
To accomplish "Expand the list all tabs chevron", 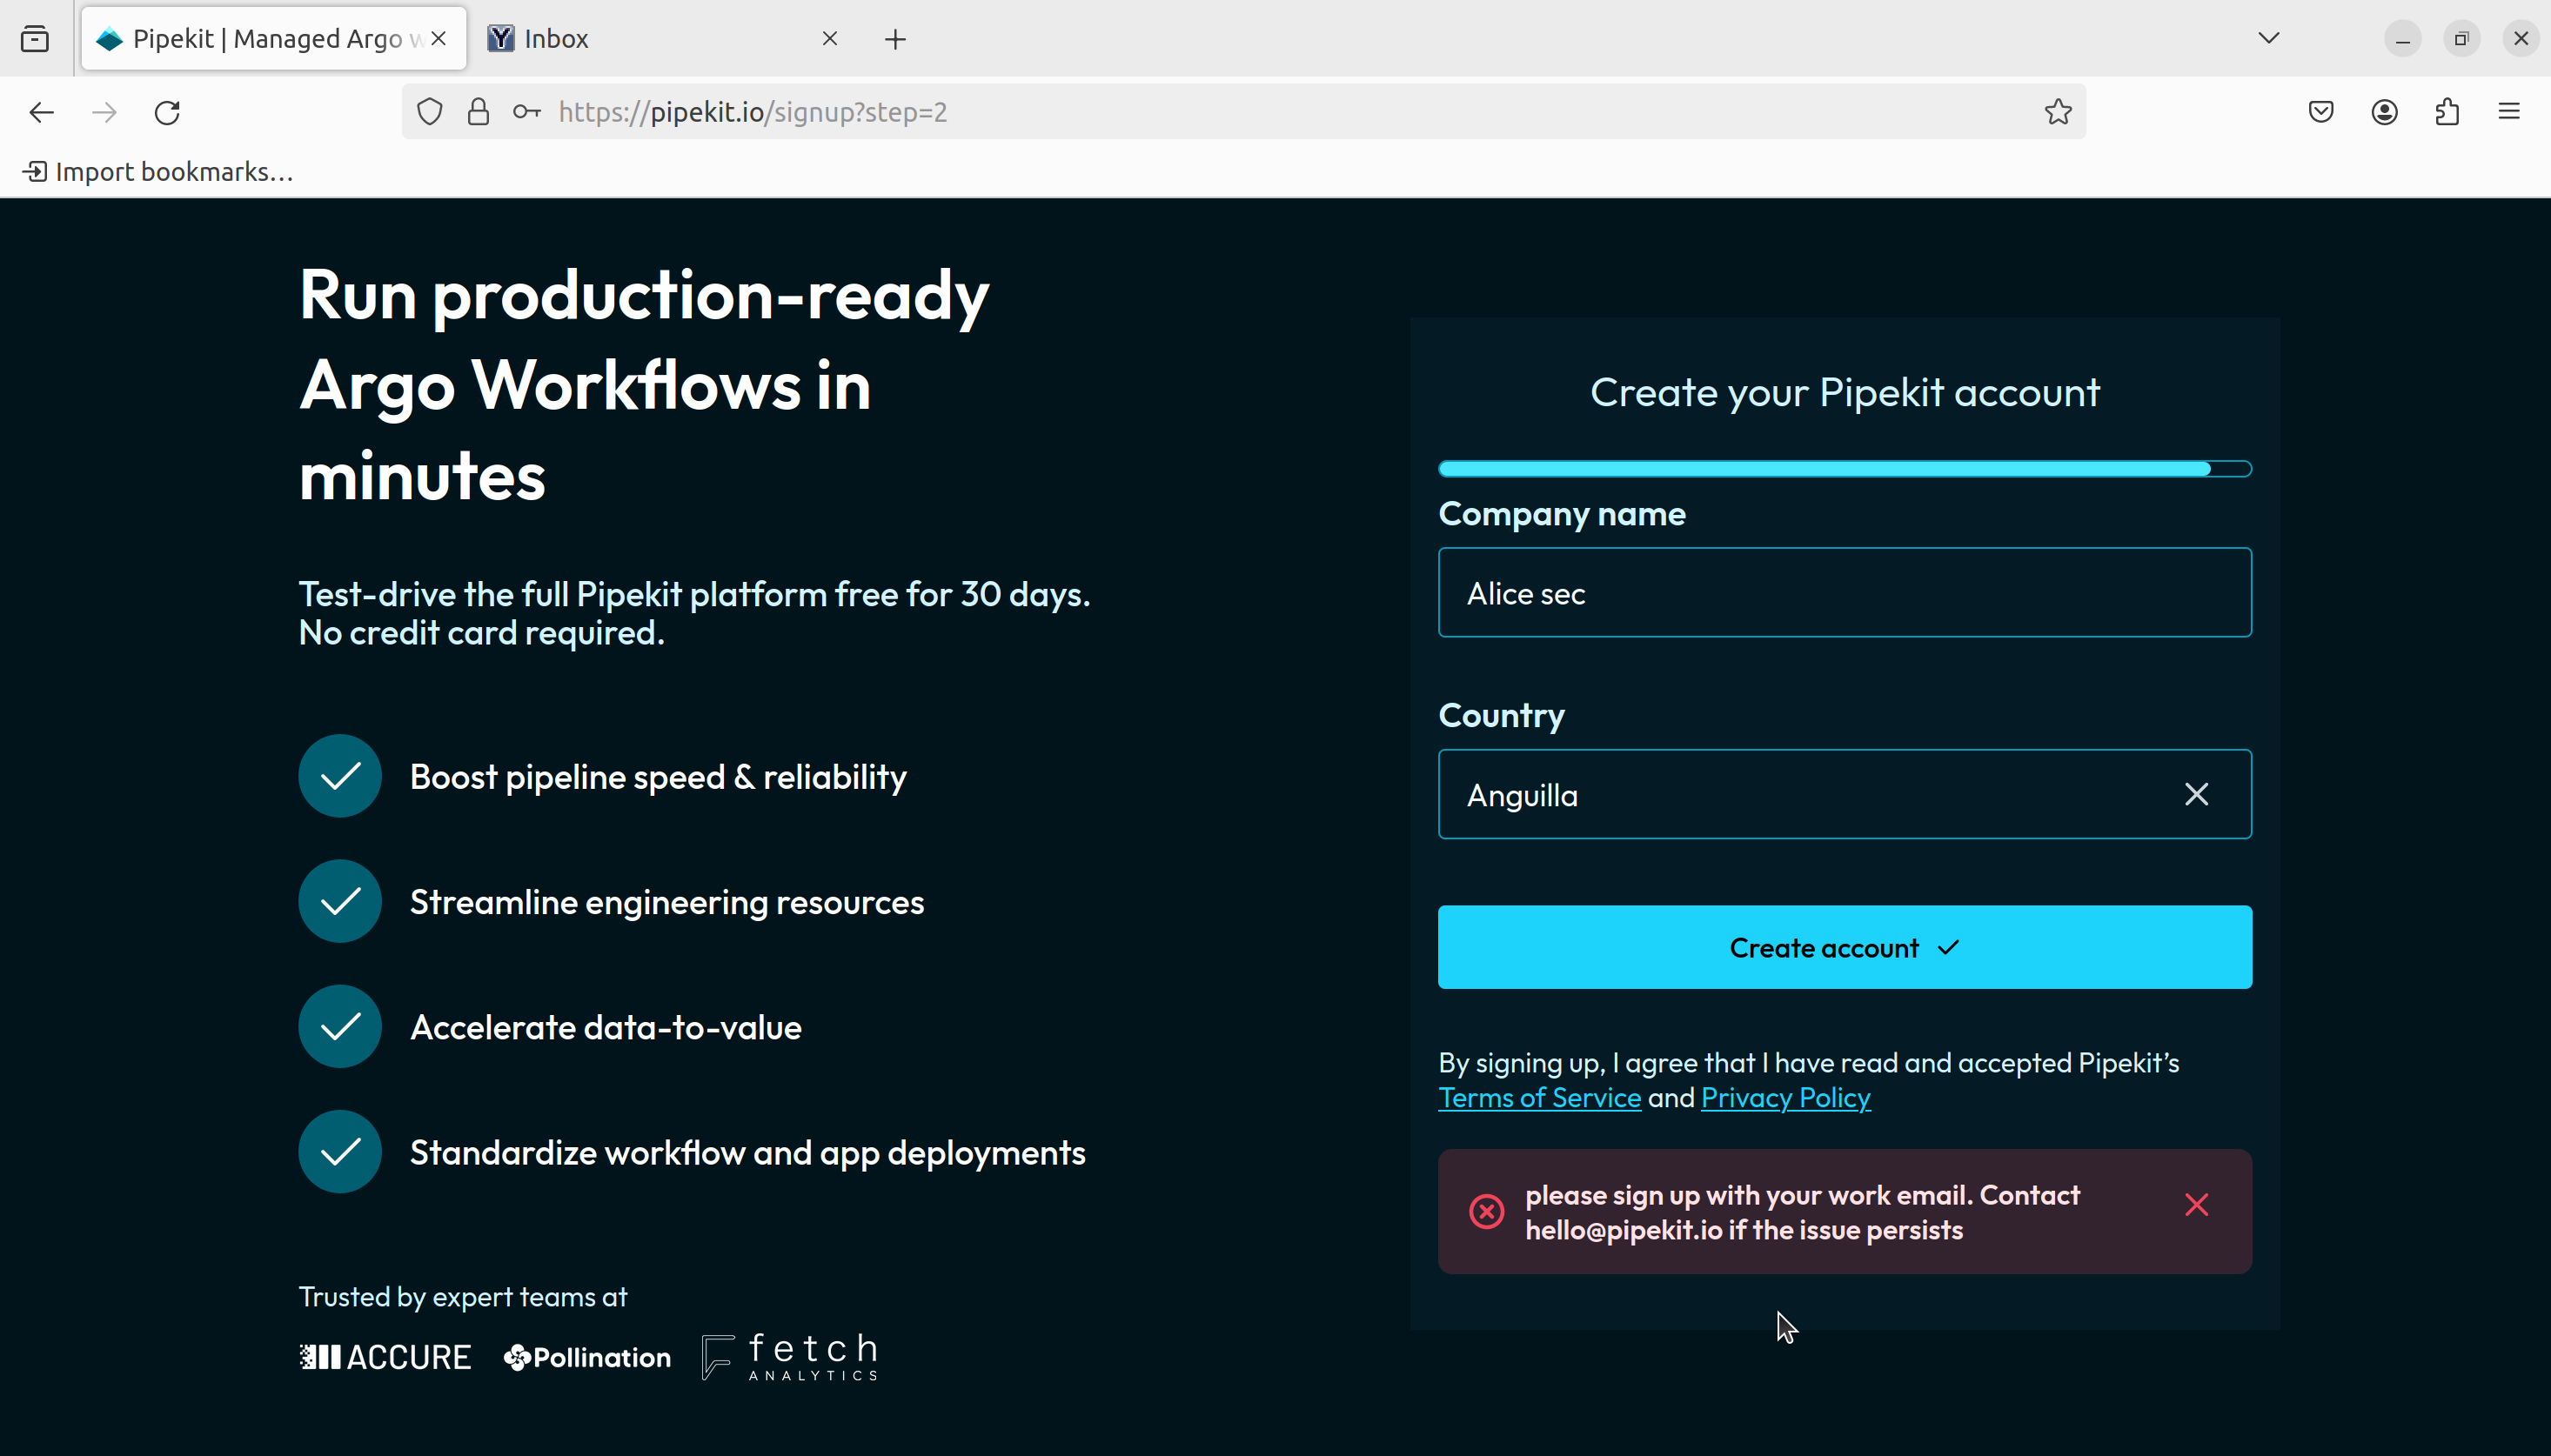I will [x=2269, y=38].
